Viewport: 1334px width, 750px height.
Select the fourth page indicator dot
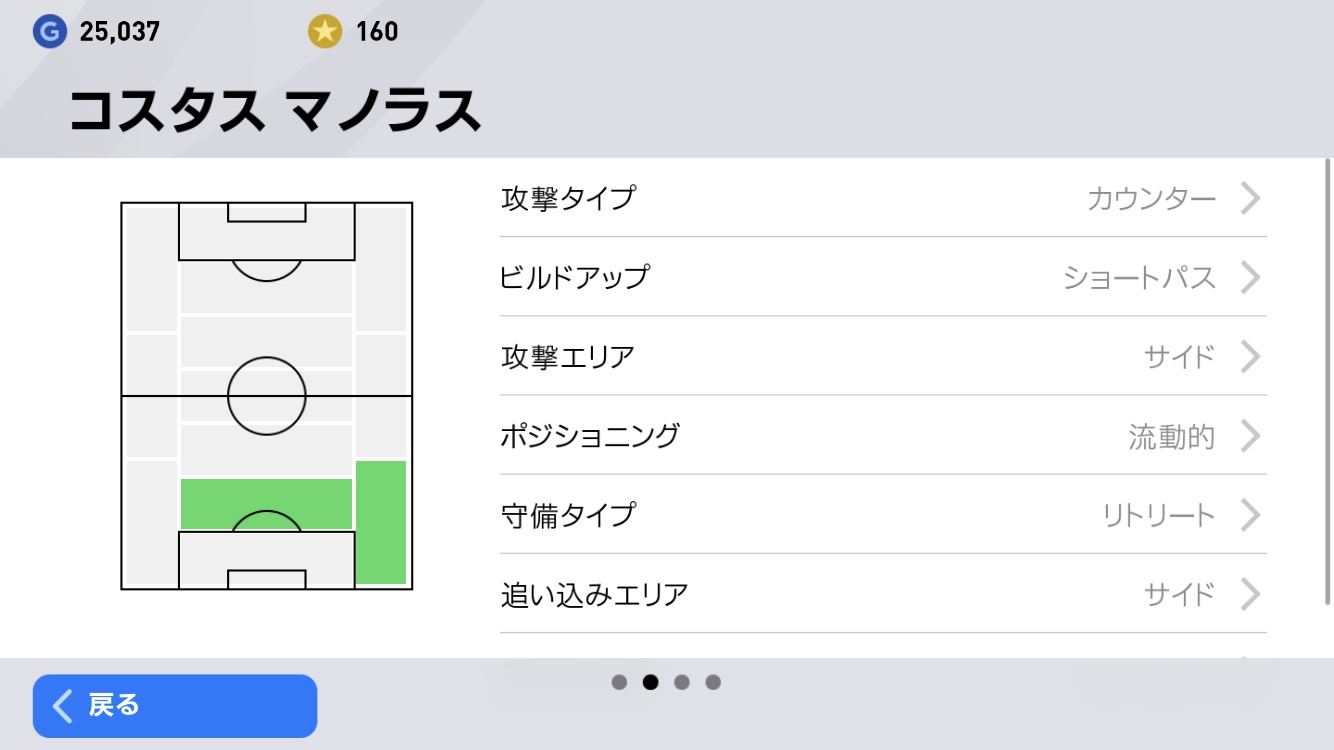pyautogui.click(x=713, y=682)
